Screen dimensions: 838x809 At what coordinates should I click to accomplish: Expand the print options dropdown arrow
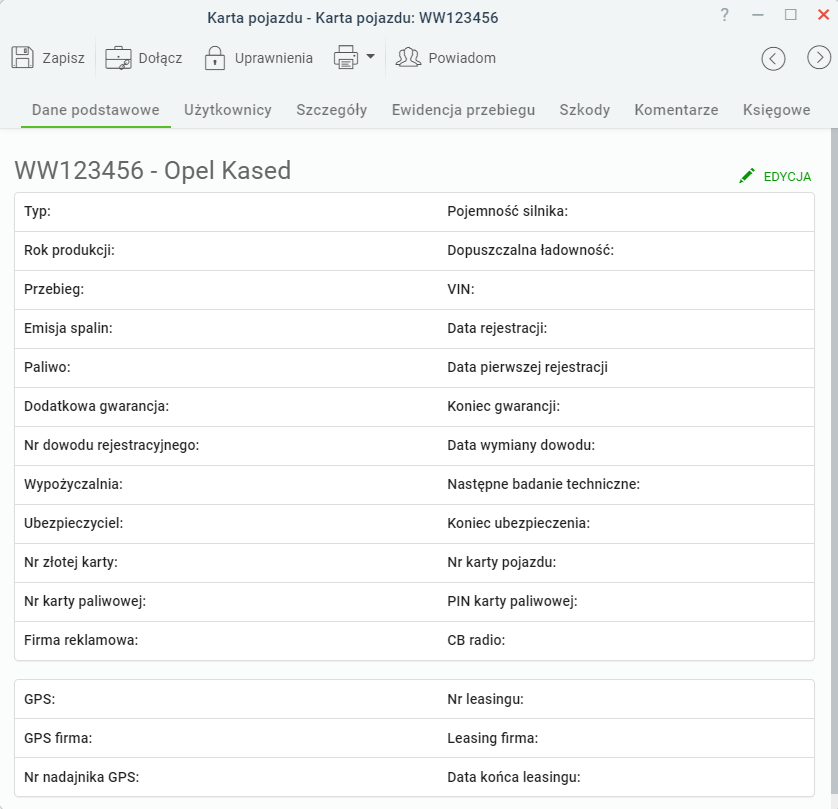(x=370, y=56)
